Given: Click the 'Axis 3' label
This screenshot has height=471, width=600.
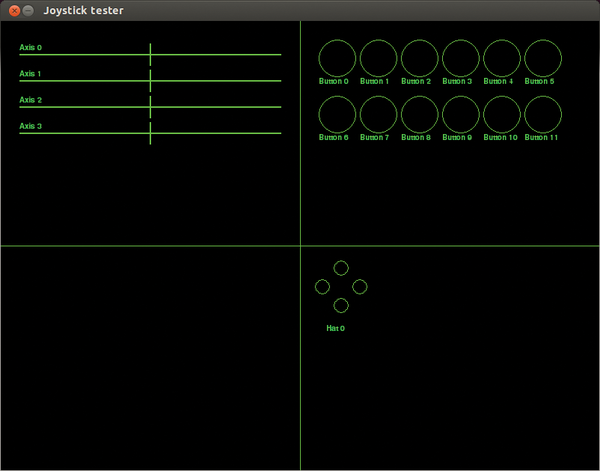Looking at the screenshot, I should coord(31,126).
